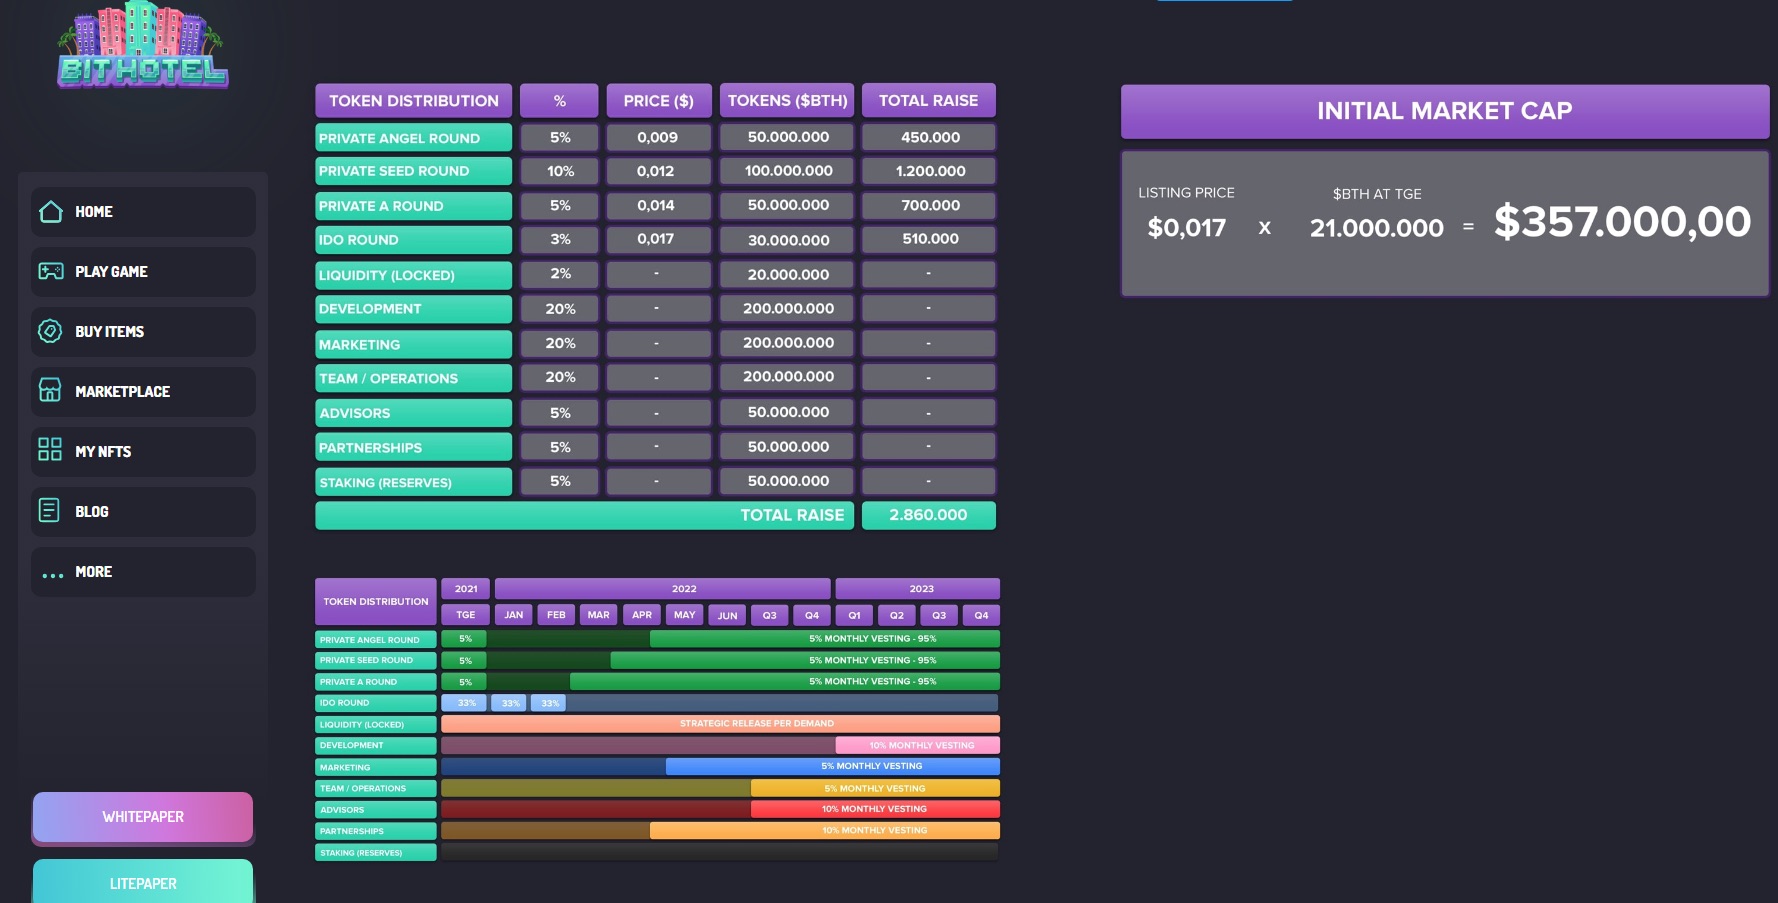Click the Total Raise column header
The height and width of the screenshot is (903, 1778).
(928, 101)
